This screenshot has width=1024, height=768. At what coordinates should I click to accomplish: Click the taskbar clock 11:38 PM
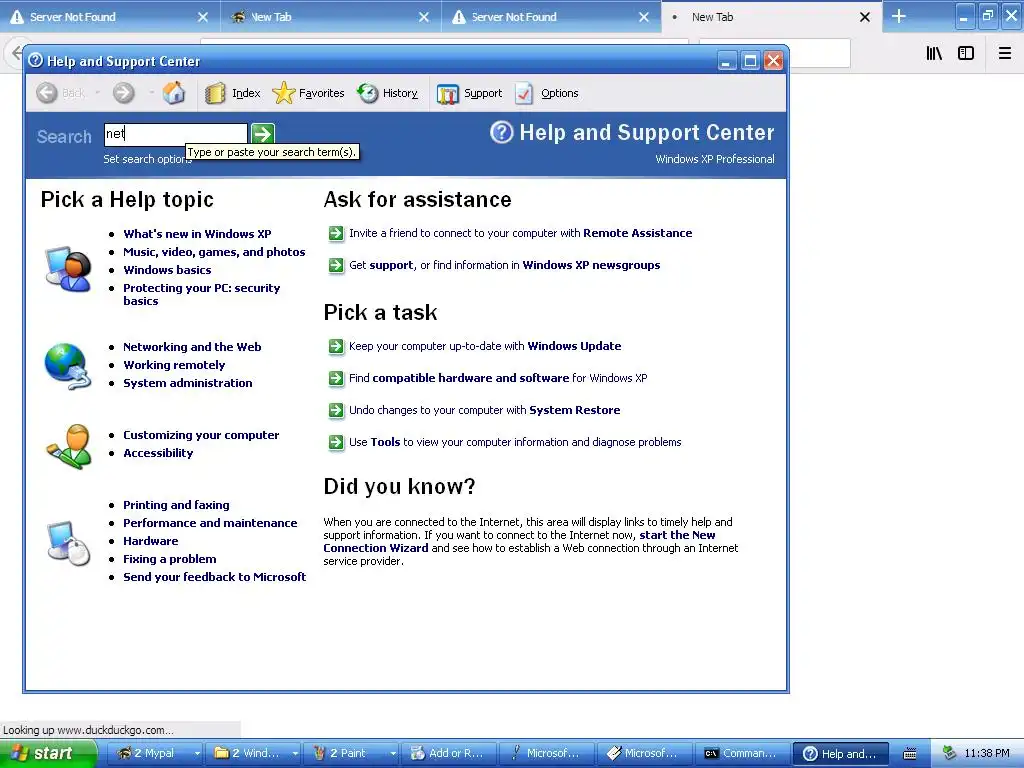[987, 753]
